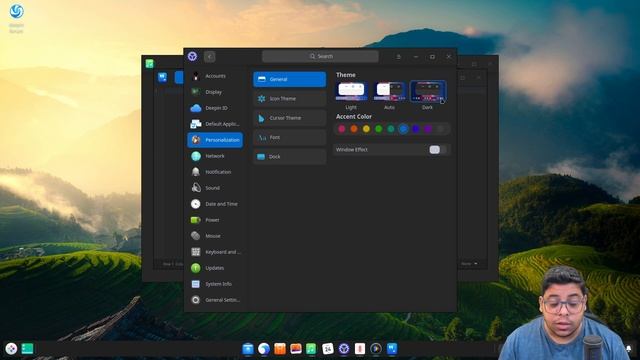The height and width of the screenshot is (360, 640).
Task: Open Icon Theme options
Action: [x=289, y=98]
